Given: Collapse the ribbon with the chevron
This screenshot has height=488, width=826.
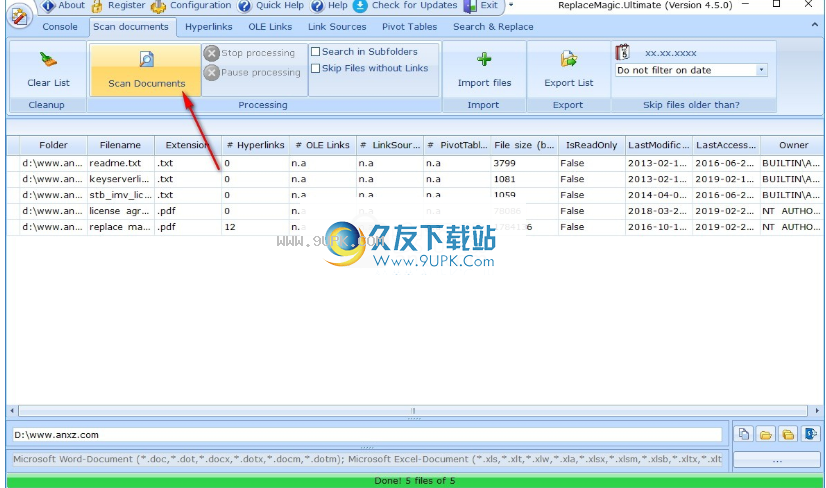Looking at the screenshot, I should [x=815, y=25].
